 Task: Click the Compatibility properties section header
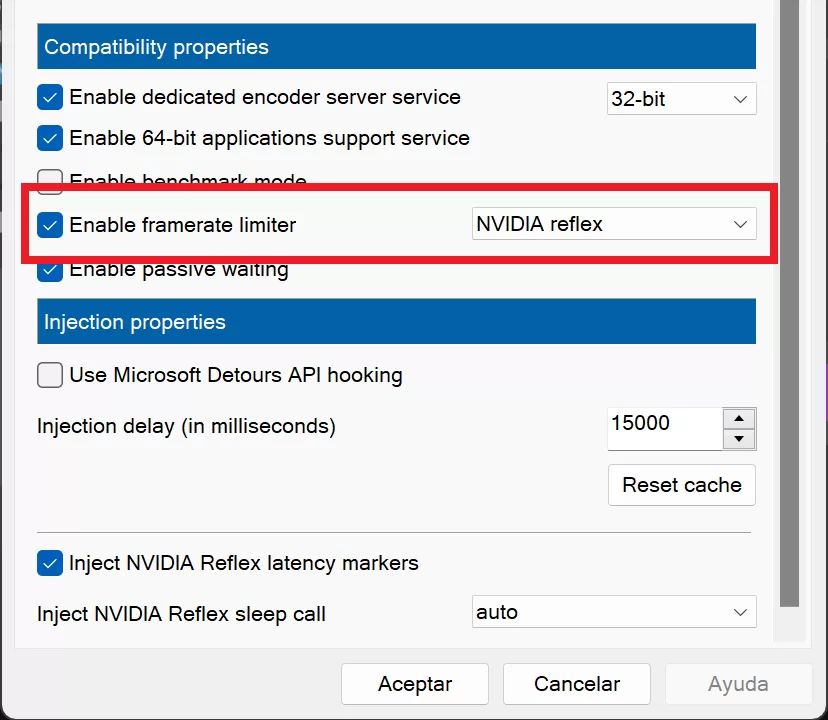(x=396, y=47)
